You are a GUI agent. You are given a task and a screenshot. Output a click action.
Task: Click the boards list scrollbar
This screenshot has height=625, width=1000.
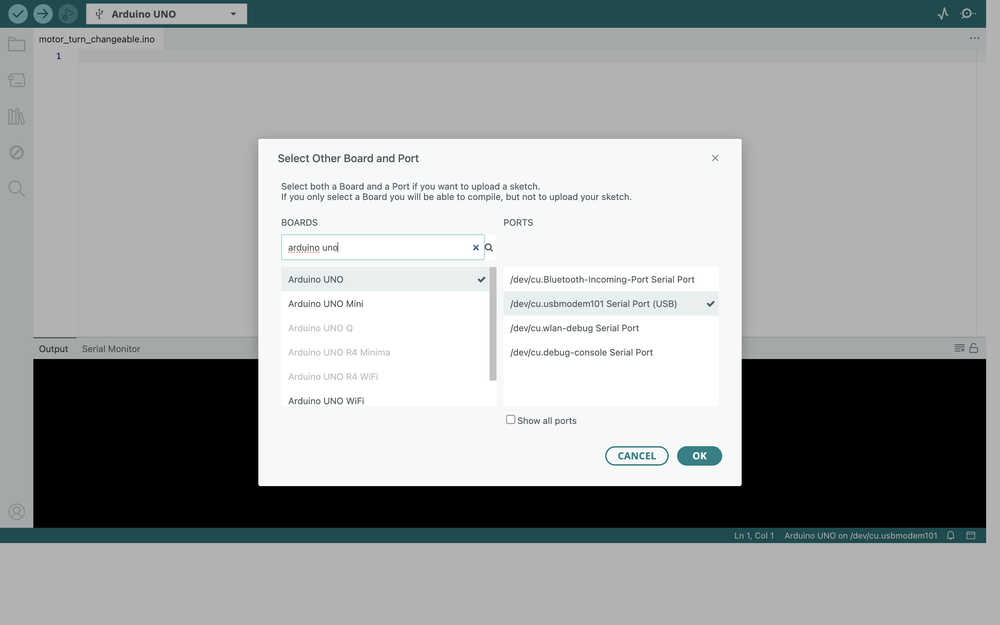click(x=493, y=324)
